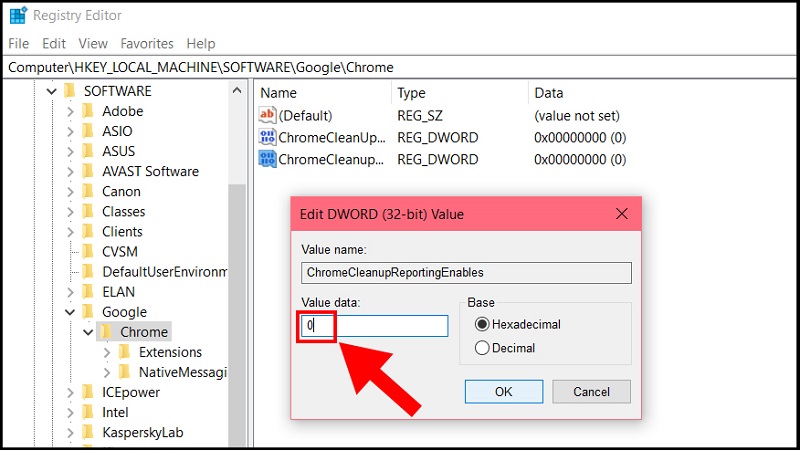Select the ASUS folder icon

click(x=88, y=151)
